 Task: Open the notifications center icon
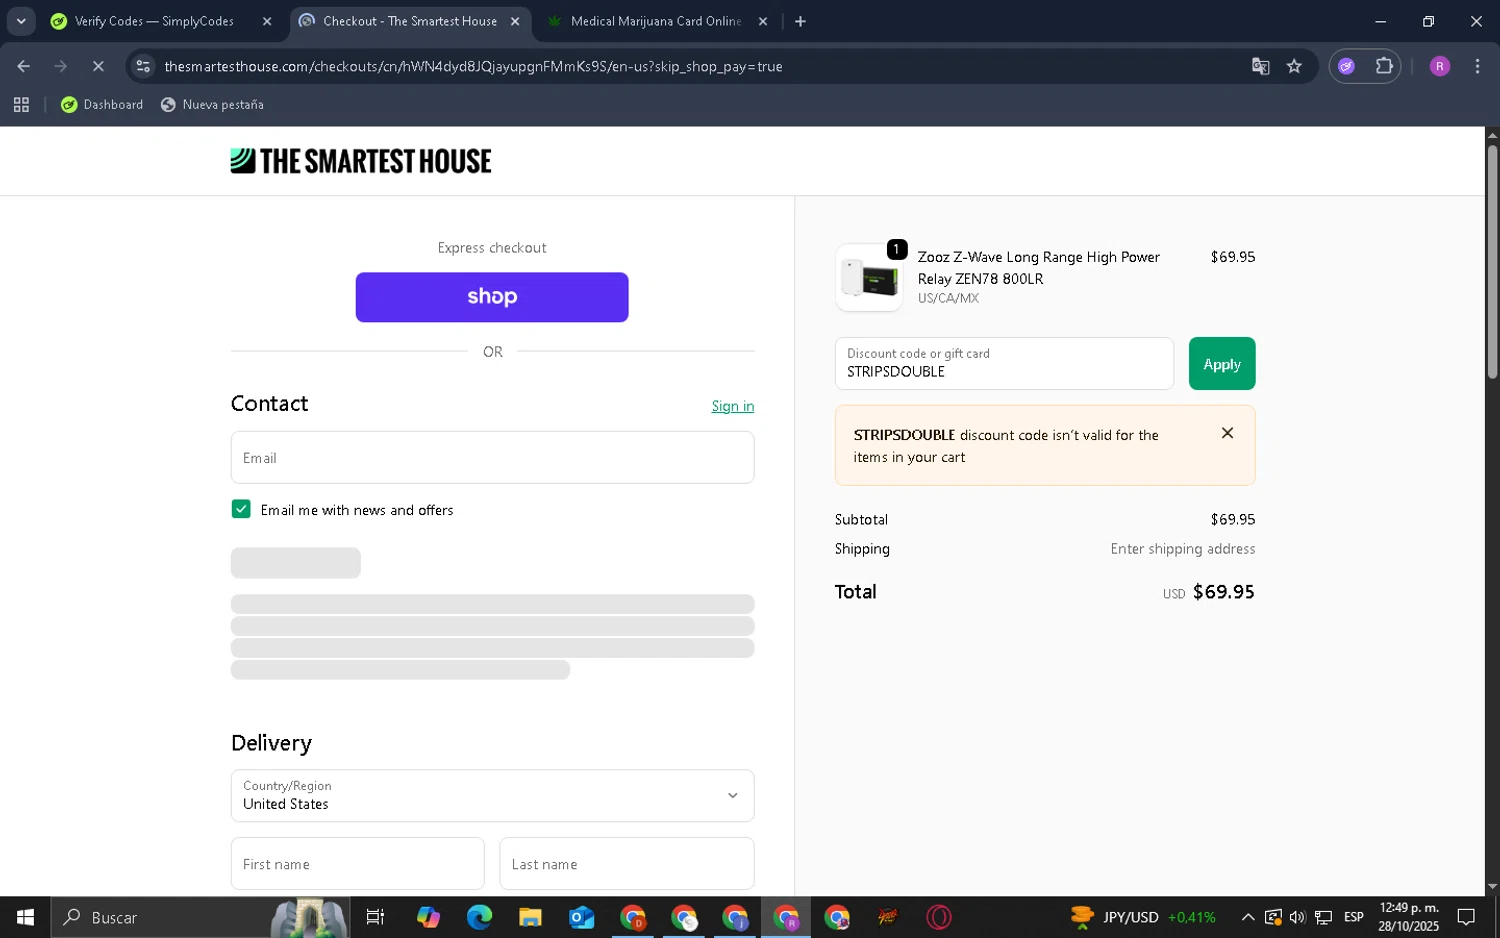[1466, 917]
